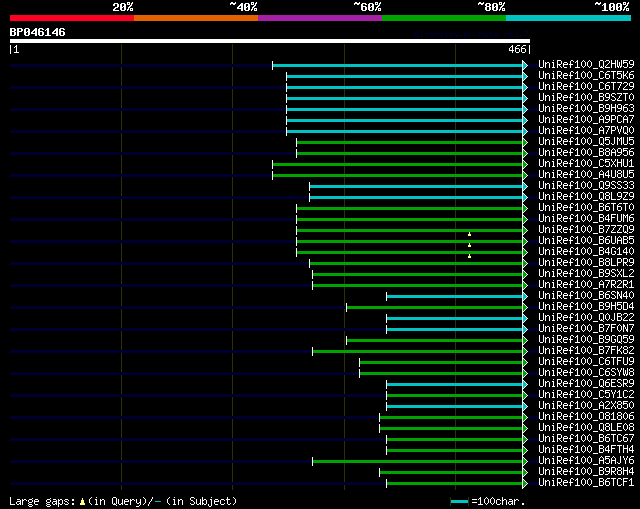Select label UniRef100_C5Y1C2
640x509 pixels.
click(586, 395)
